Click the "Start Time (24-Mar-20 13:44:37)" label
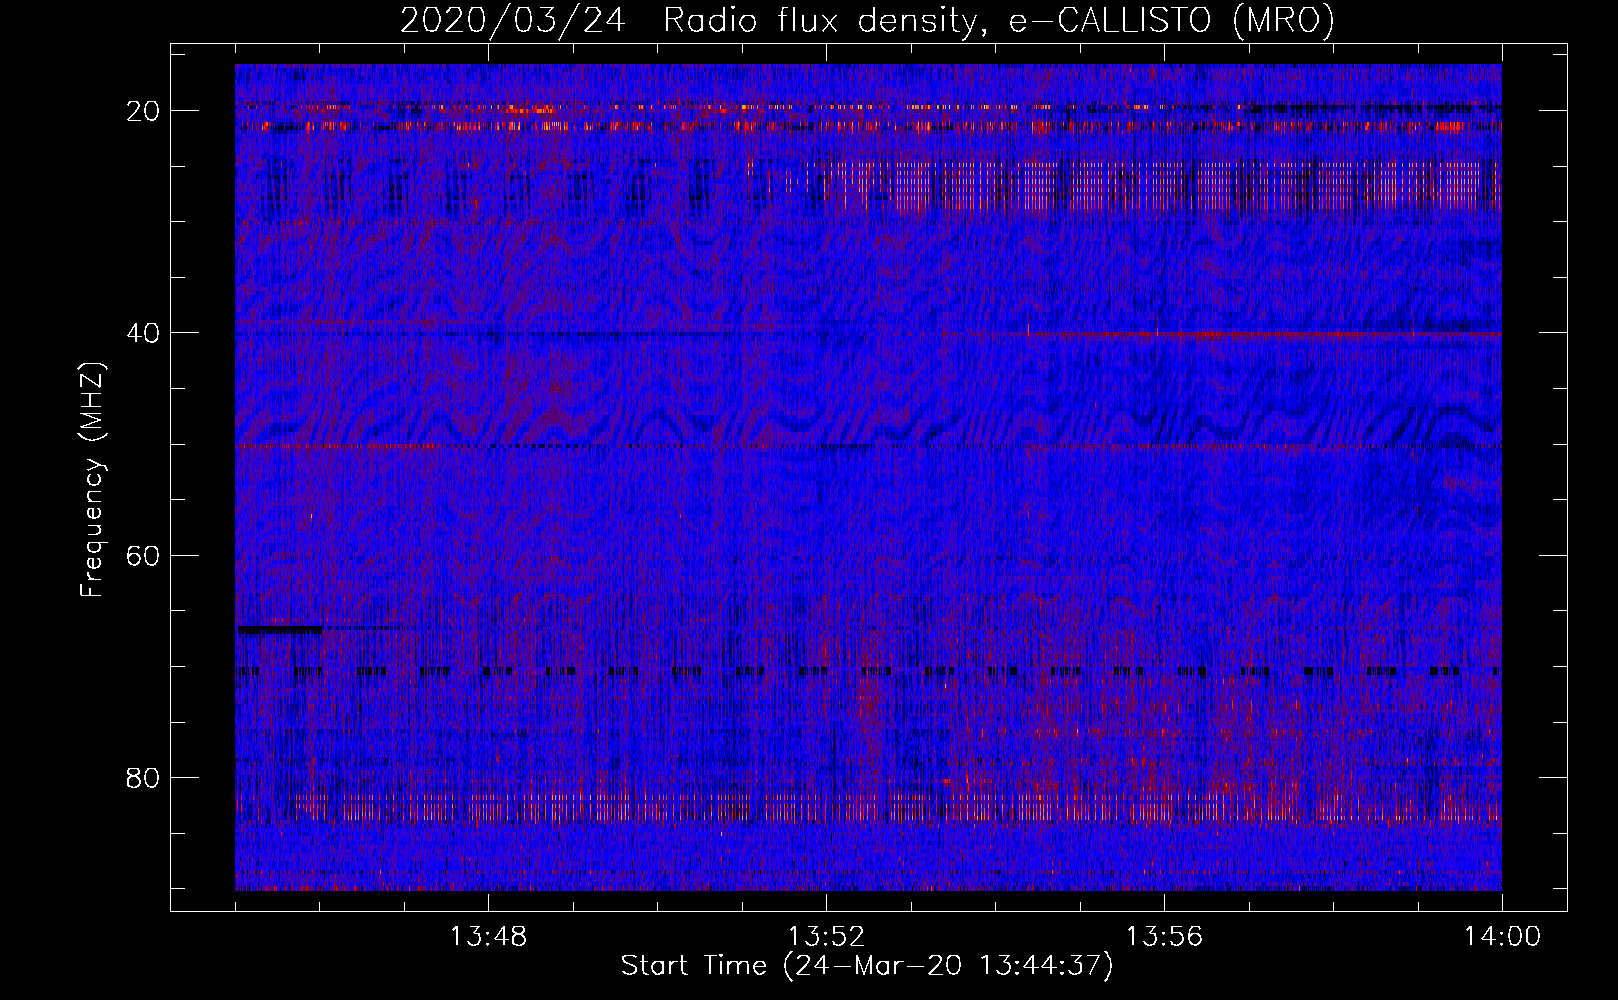This screenshot has height=1000, width=1618. tap(867, 966)
